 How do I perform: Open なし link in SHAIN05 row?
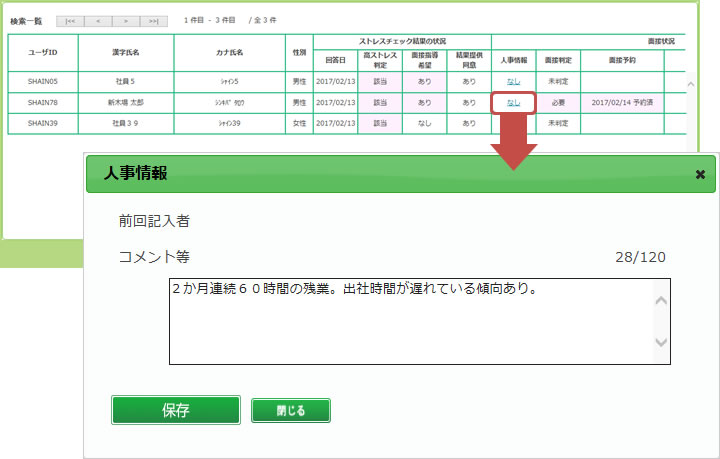(x=513, y=82)
